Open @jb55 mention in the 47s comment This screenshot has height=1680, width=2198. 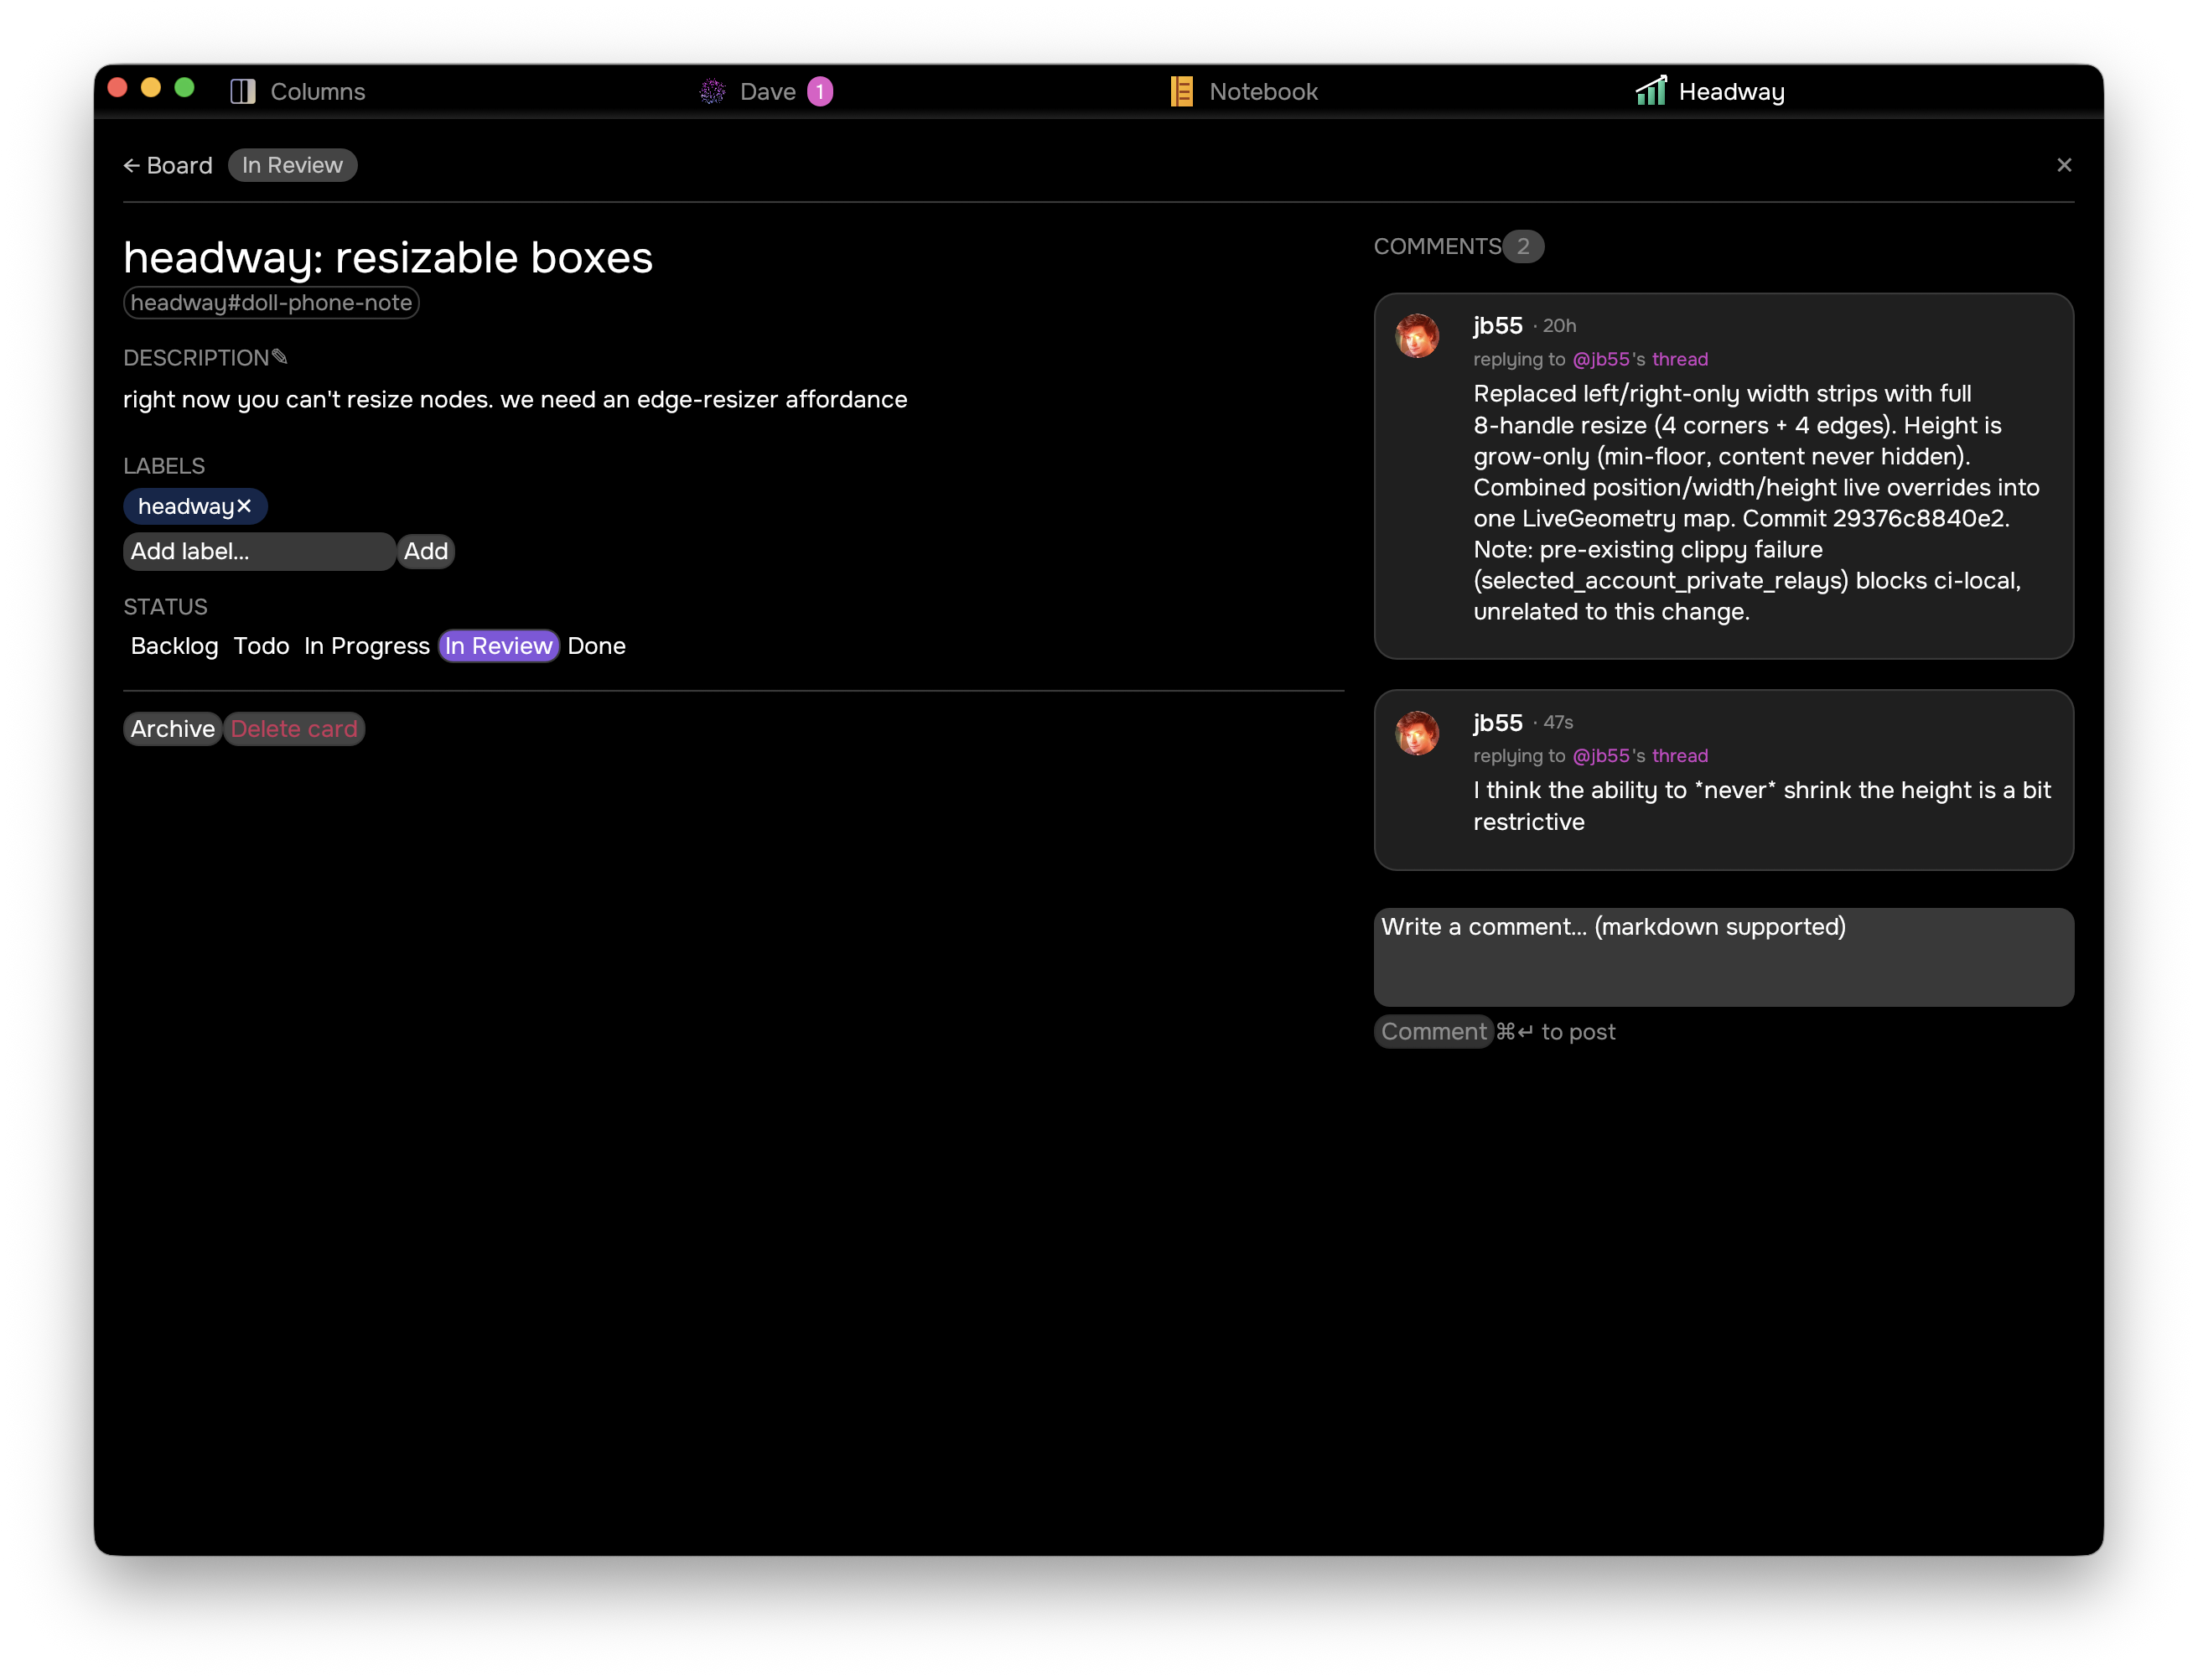[1601, 756]
